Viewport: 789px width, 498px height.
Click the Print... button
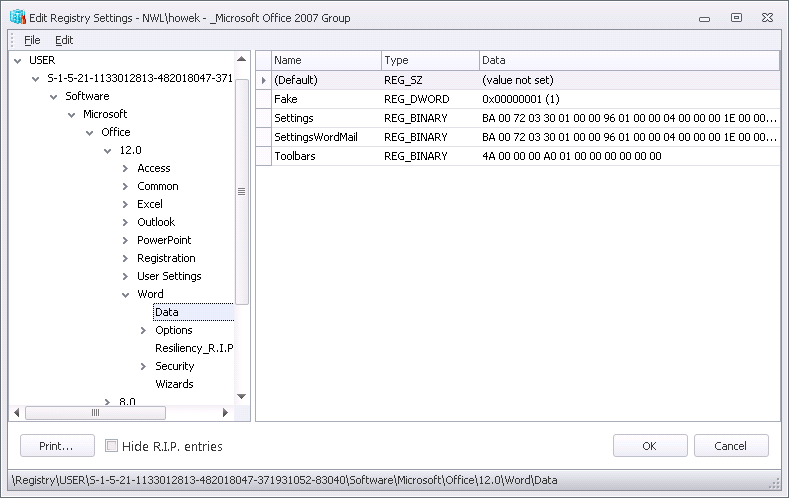(57, 446)
